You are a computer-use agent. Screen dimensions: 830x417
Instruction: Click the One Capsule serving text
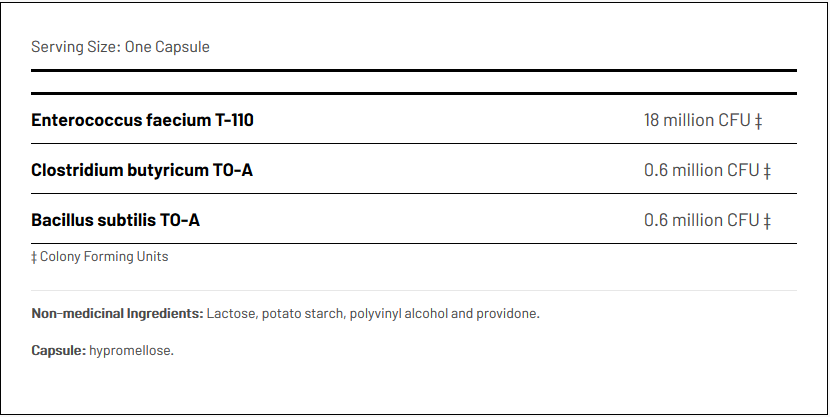[167, 47]
